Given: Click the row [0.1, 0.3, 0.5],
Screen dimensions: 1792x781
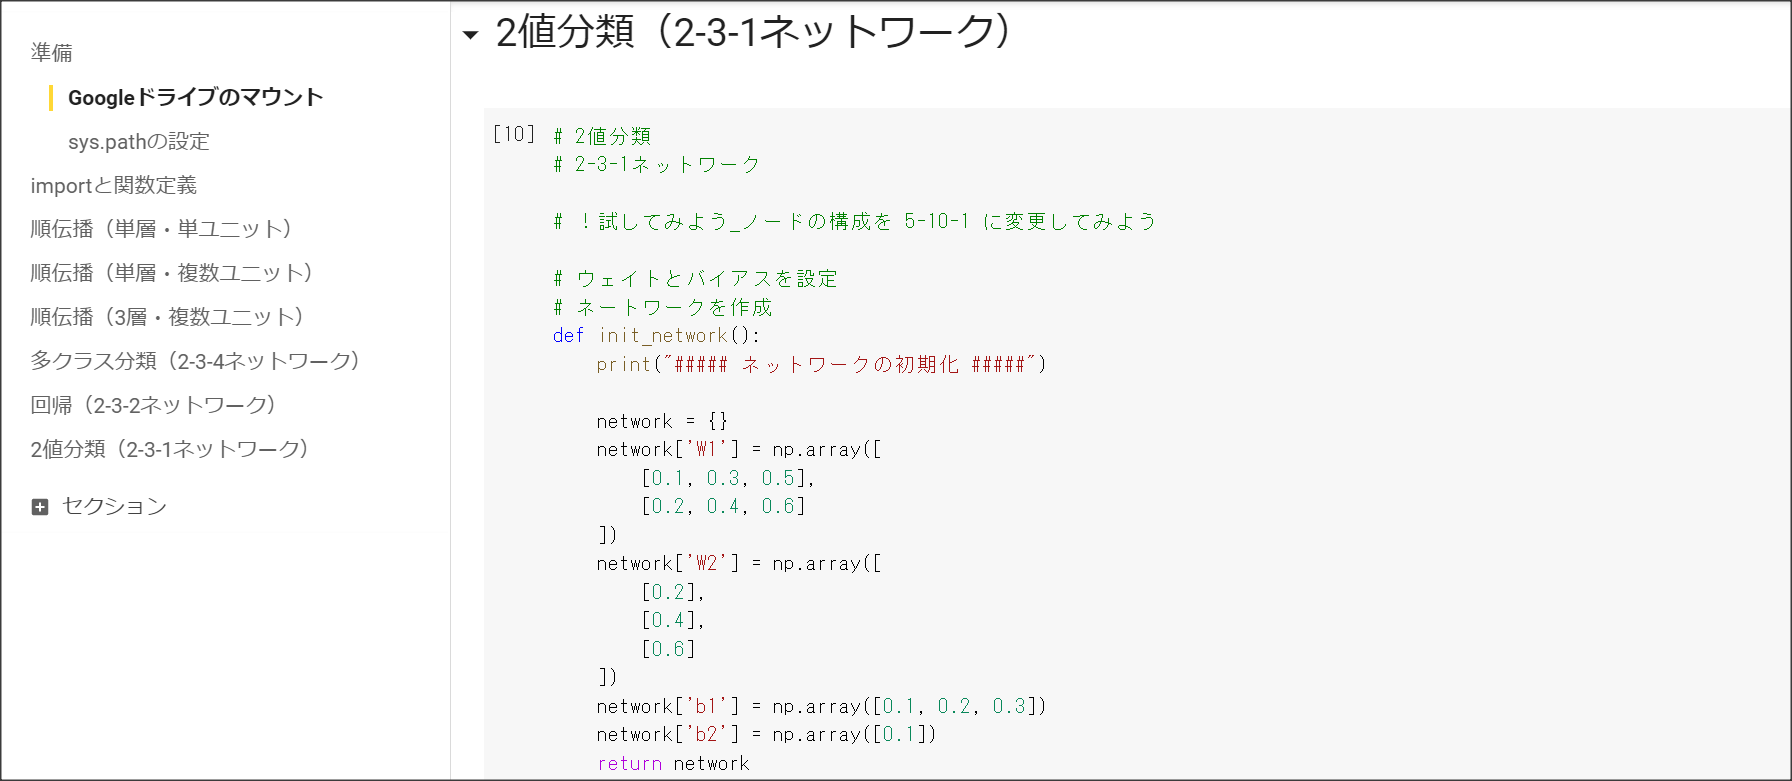Looking at the screenshot, I should 728,478.
